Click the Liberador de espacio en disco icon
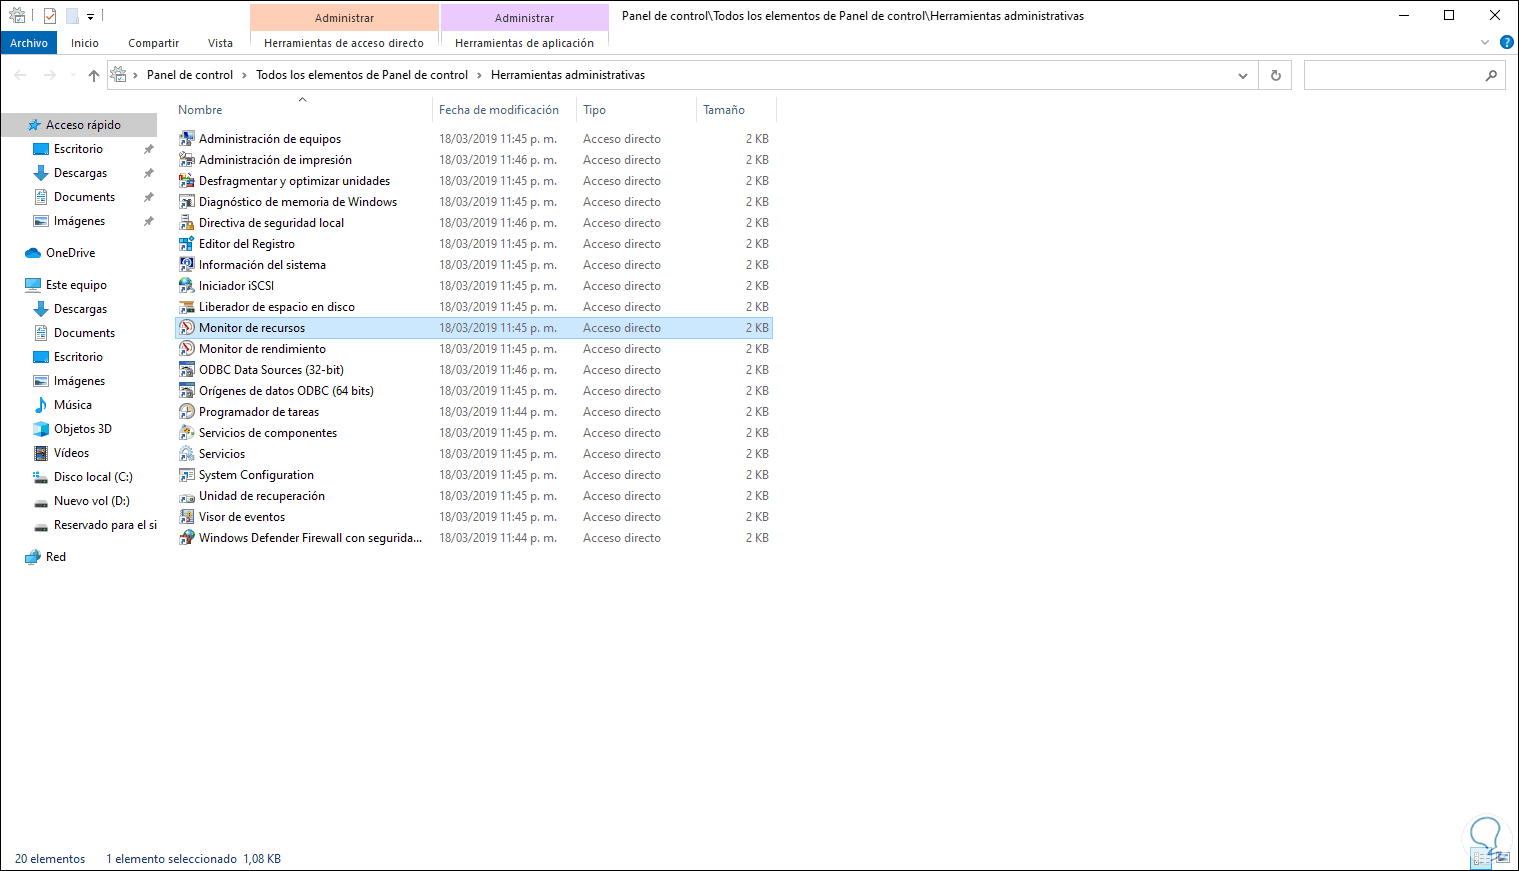This screenshot has height=871, width=1519. tap(187, 307)
